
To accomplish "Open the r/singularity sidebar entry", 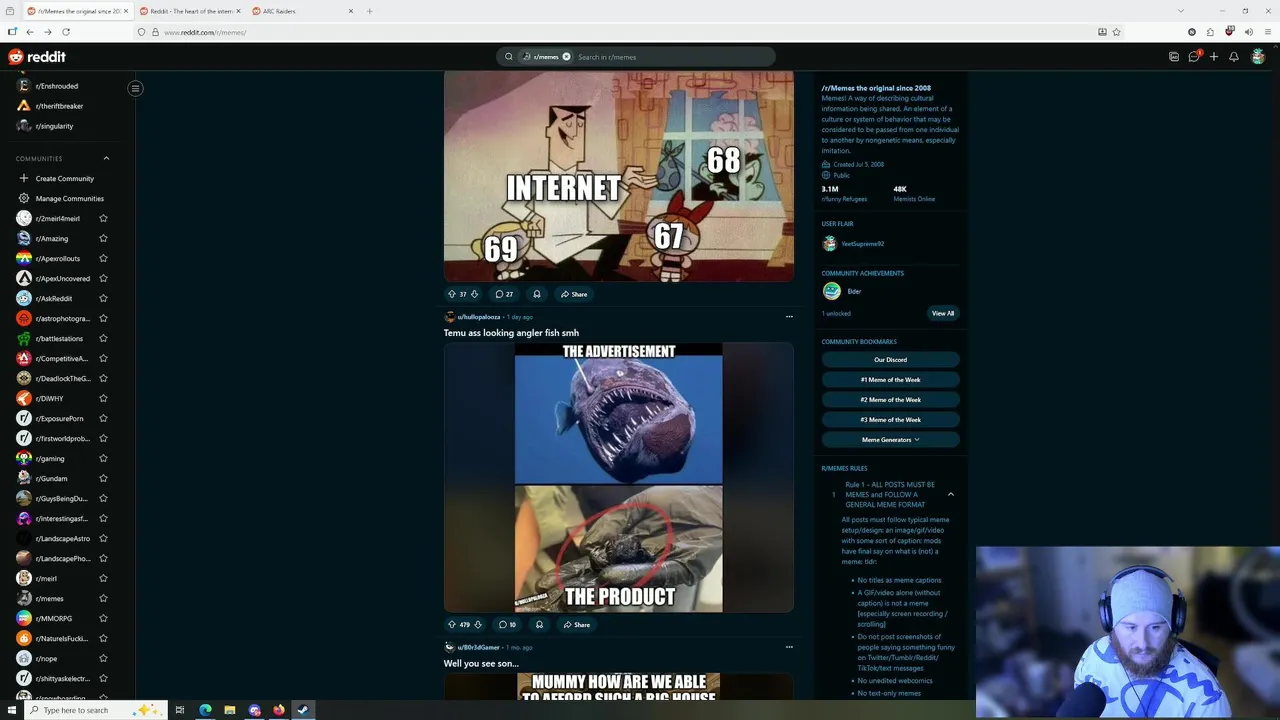I will tap(54, 126).
